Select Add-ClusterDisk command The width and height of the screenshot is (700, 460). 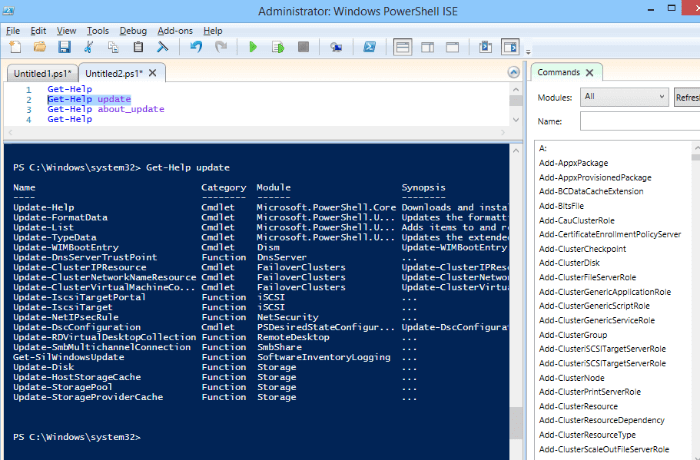pos(569,263)
